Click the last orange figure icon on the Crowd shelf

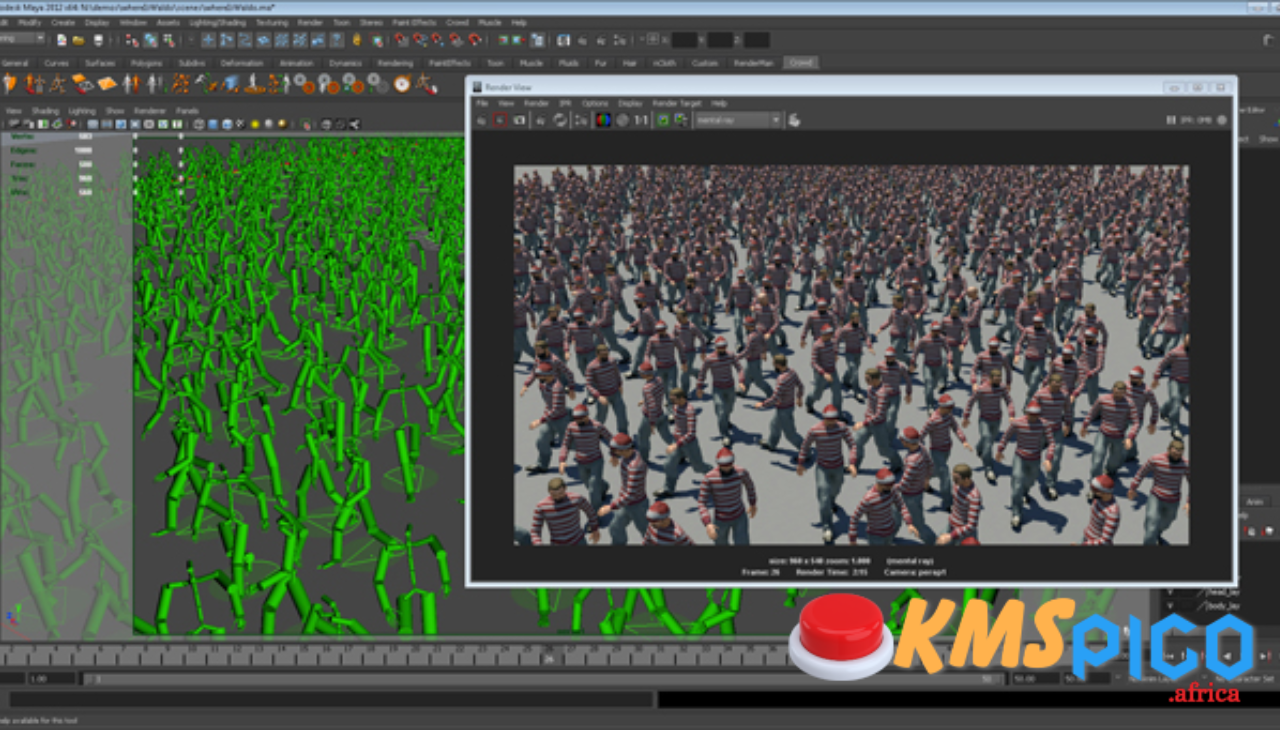(427, 84)
